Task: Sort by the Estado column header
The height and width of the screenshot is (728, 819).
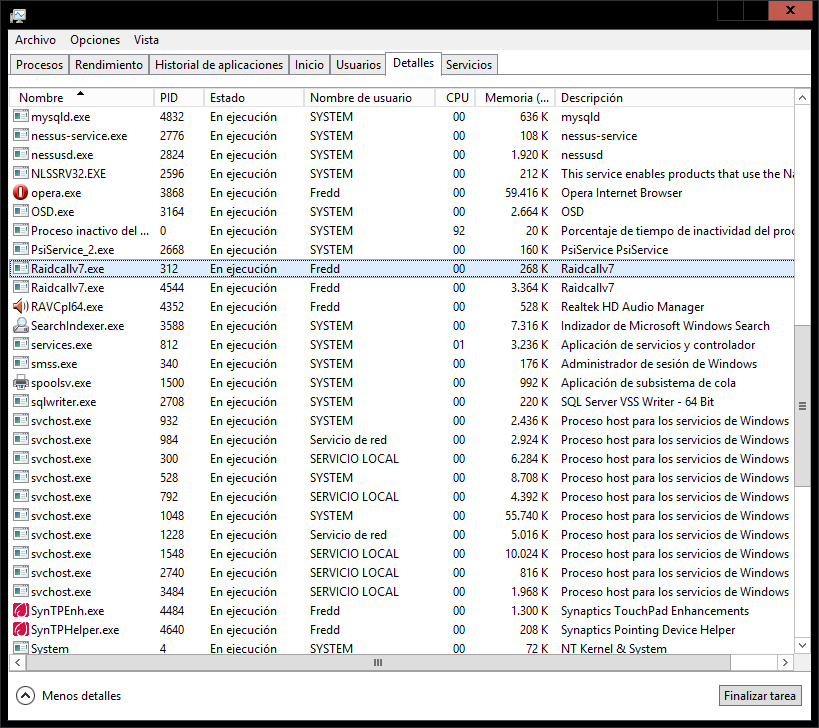Action: (253, 98)
